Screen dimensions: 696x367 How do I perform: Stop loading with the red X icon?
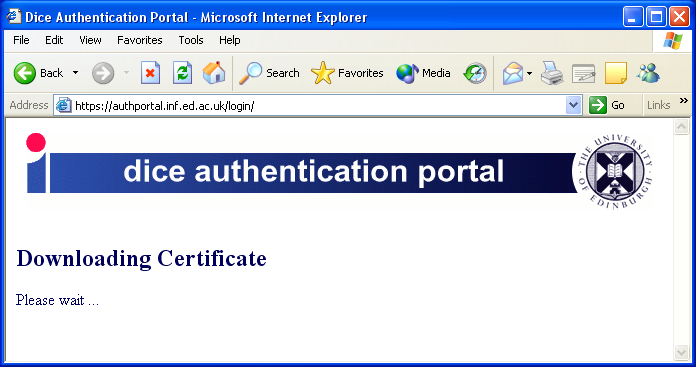click(150, 73)
